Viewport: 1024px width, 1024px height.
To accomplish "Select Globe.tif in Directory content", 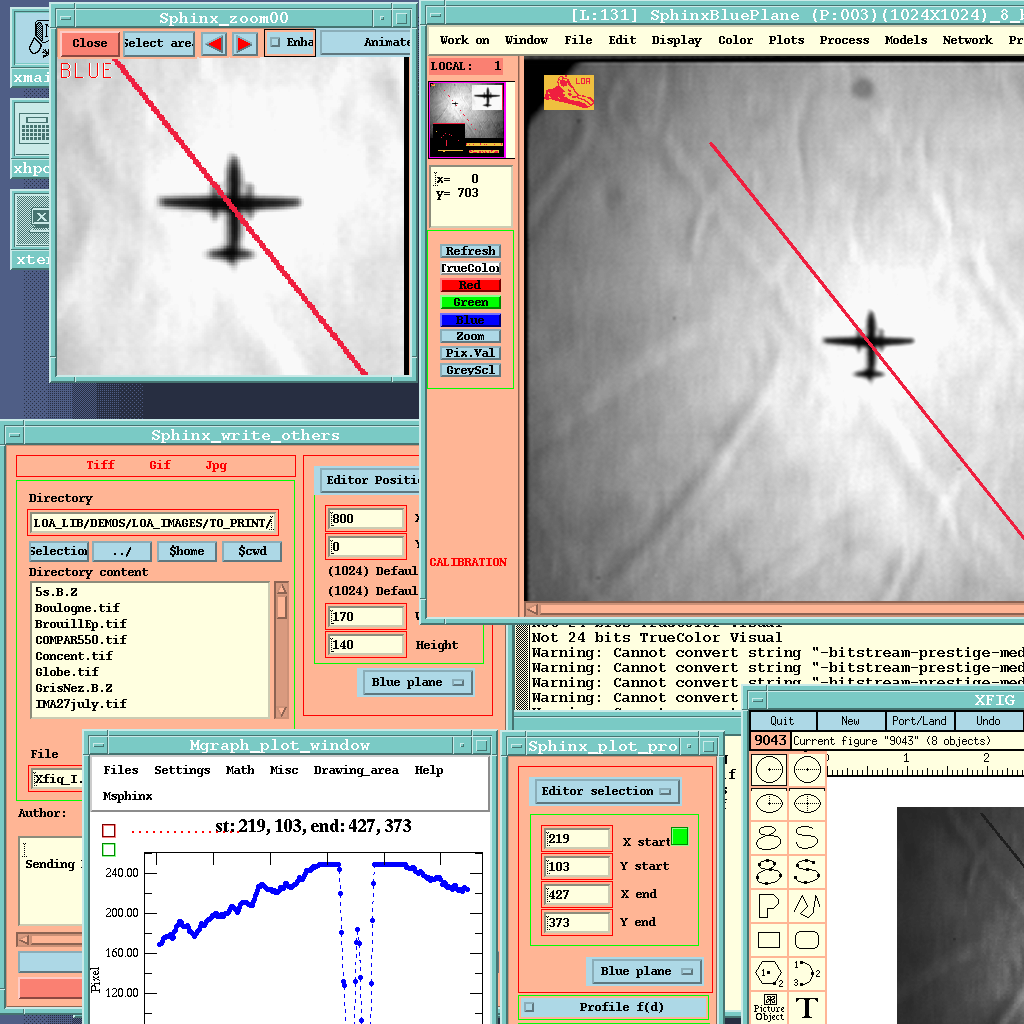I will pyautogui.click(x=67, y=672).
